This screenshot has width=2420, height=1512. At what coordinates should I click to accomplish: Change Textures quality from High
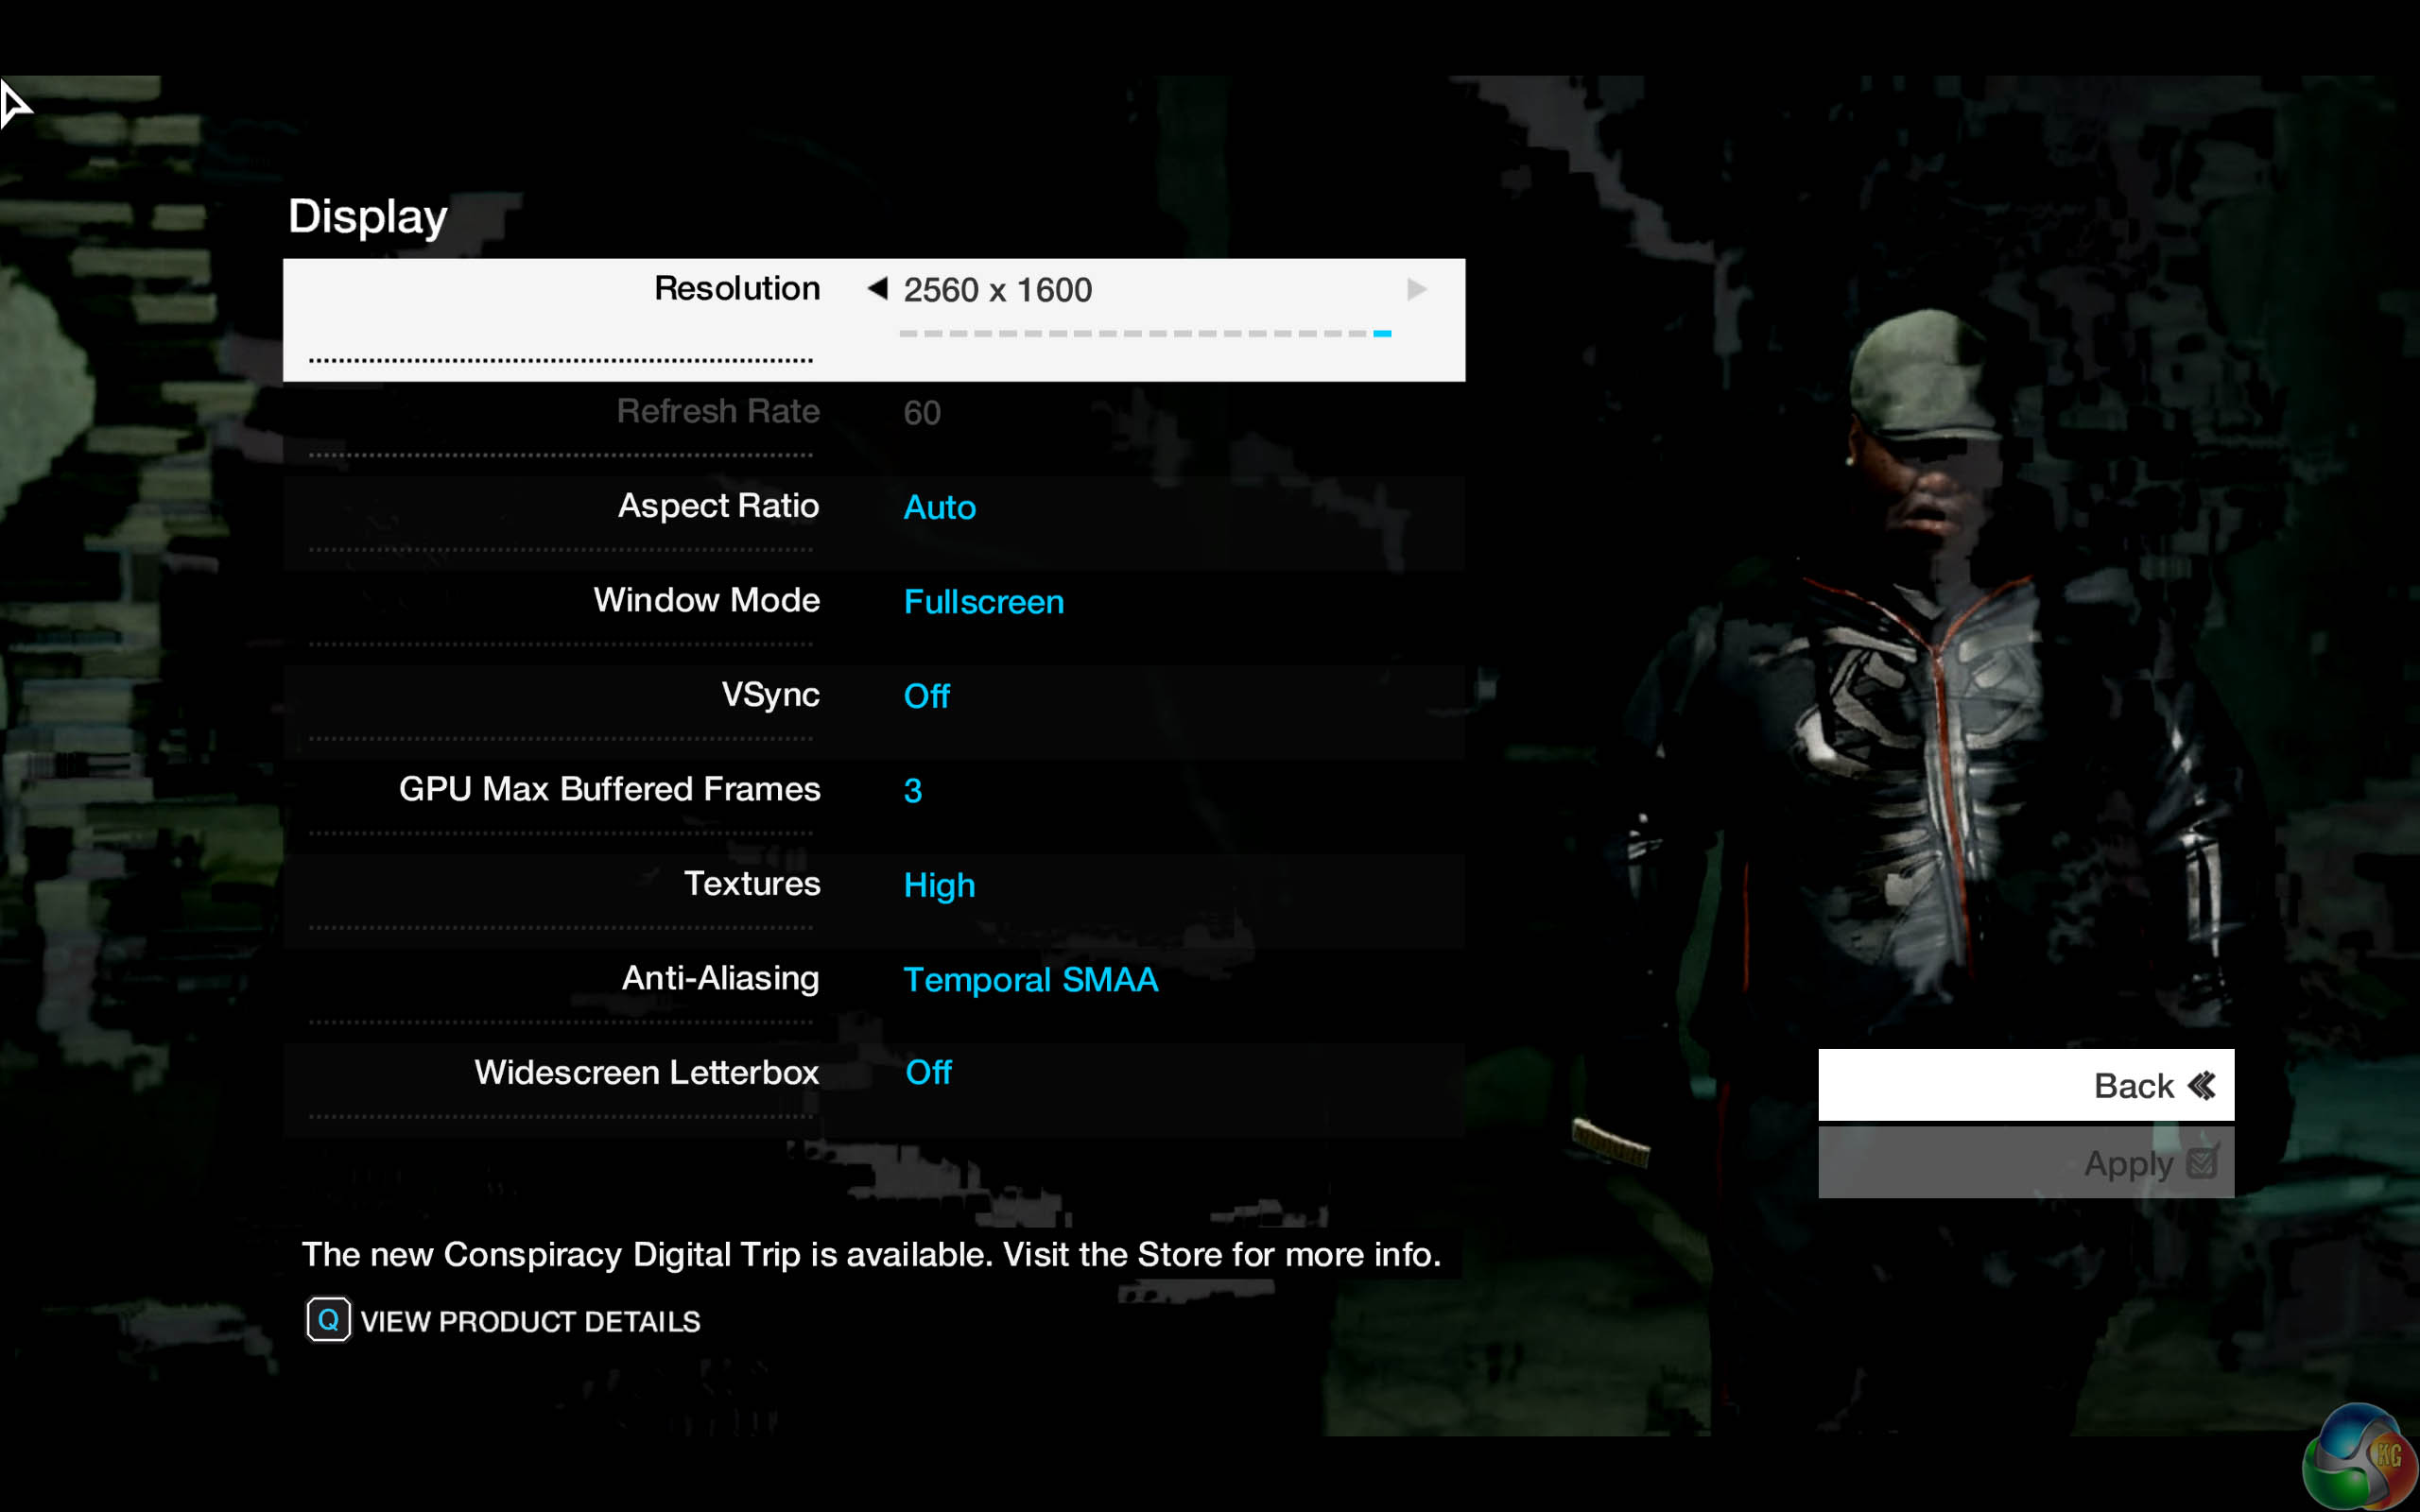click(x=939, y=885)
